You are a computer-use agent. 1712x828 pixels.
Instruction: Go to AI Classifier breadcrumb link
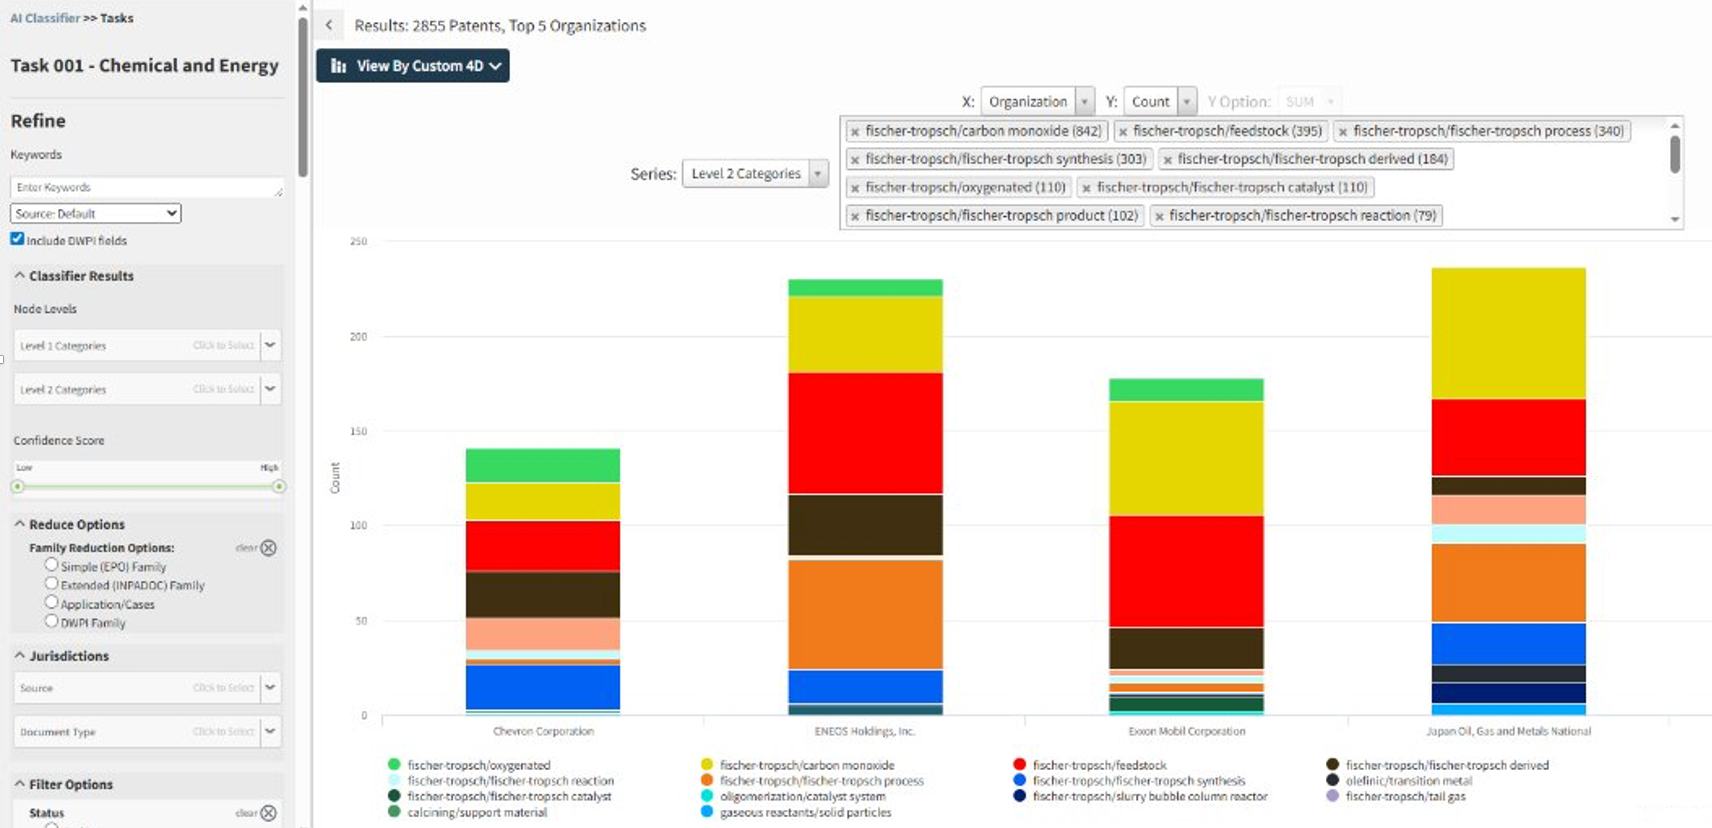45,18
